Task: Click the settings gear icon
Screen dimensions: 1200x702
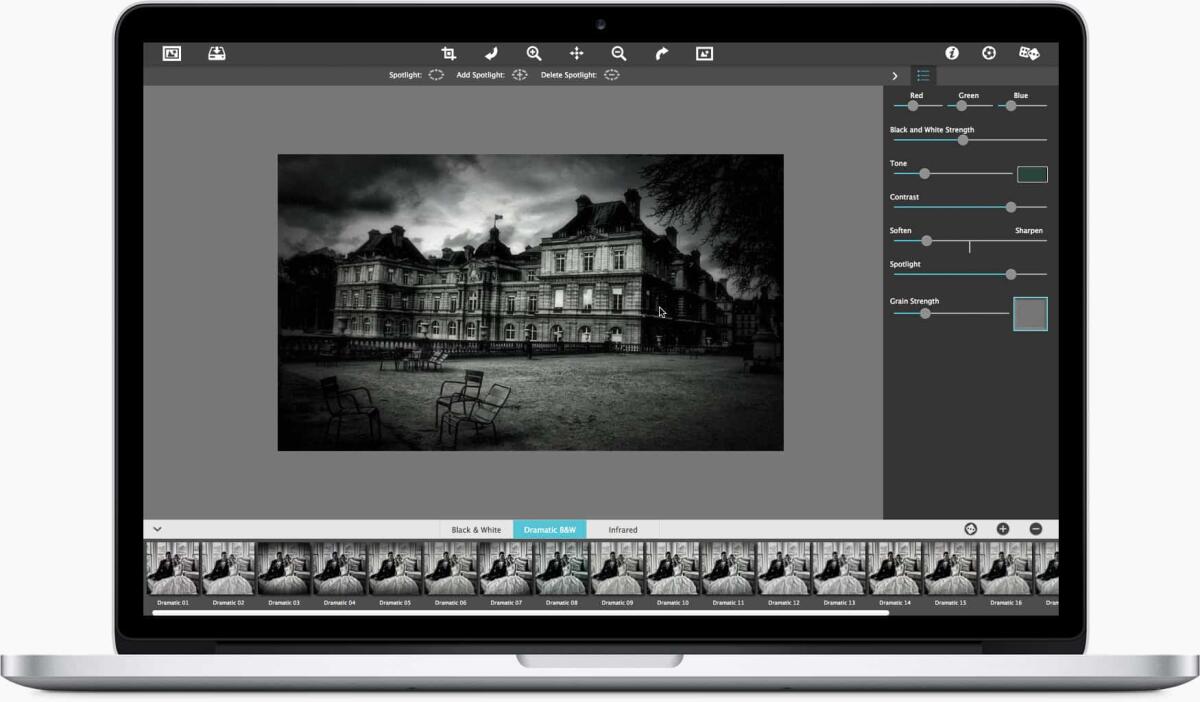Action: click(x=989, y=53)
